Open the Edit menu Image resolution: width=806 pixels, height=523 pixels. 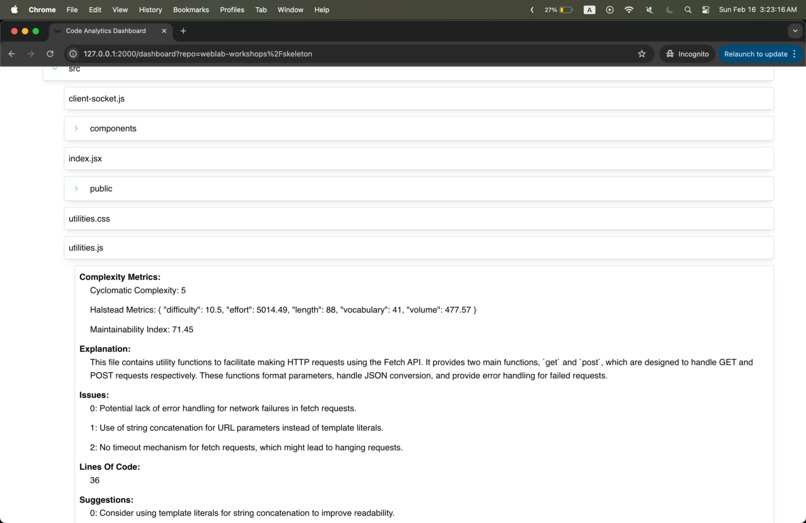point(95,10)
